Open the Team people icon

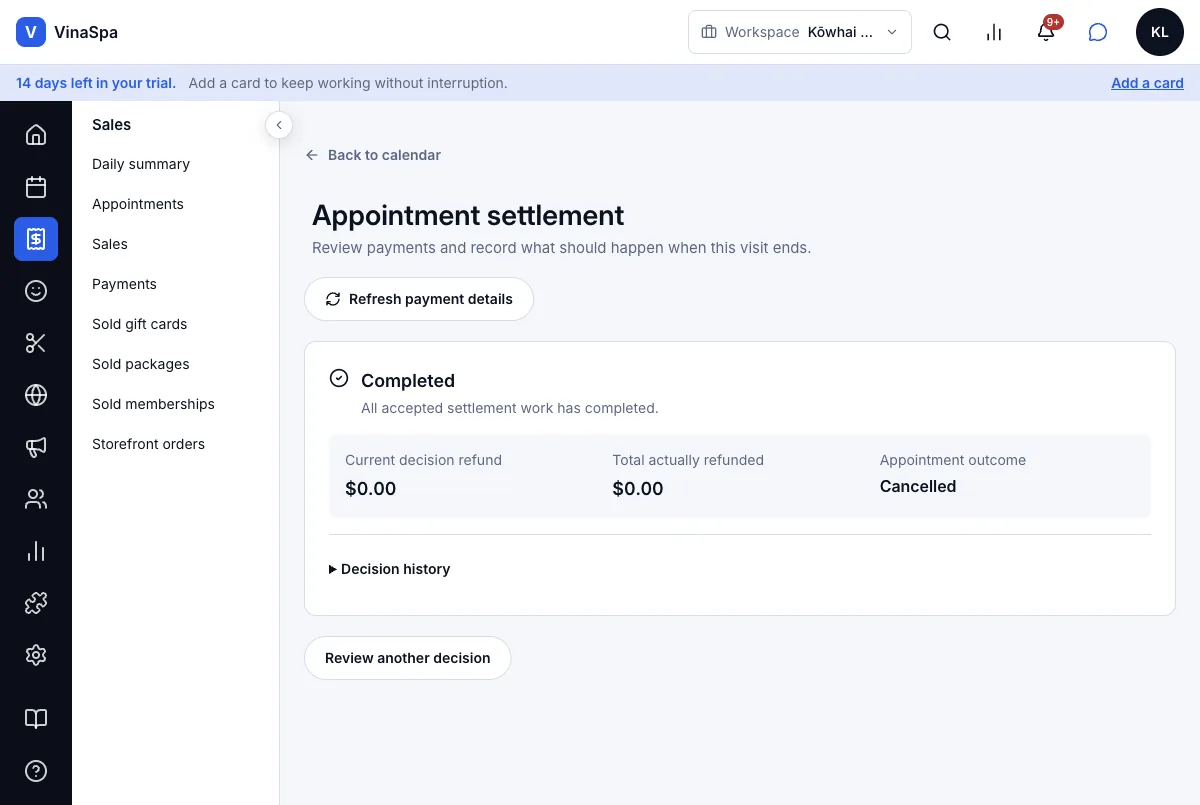(36, 499)
